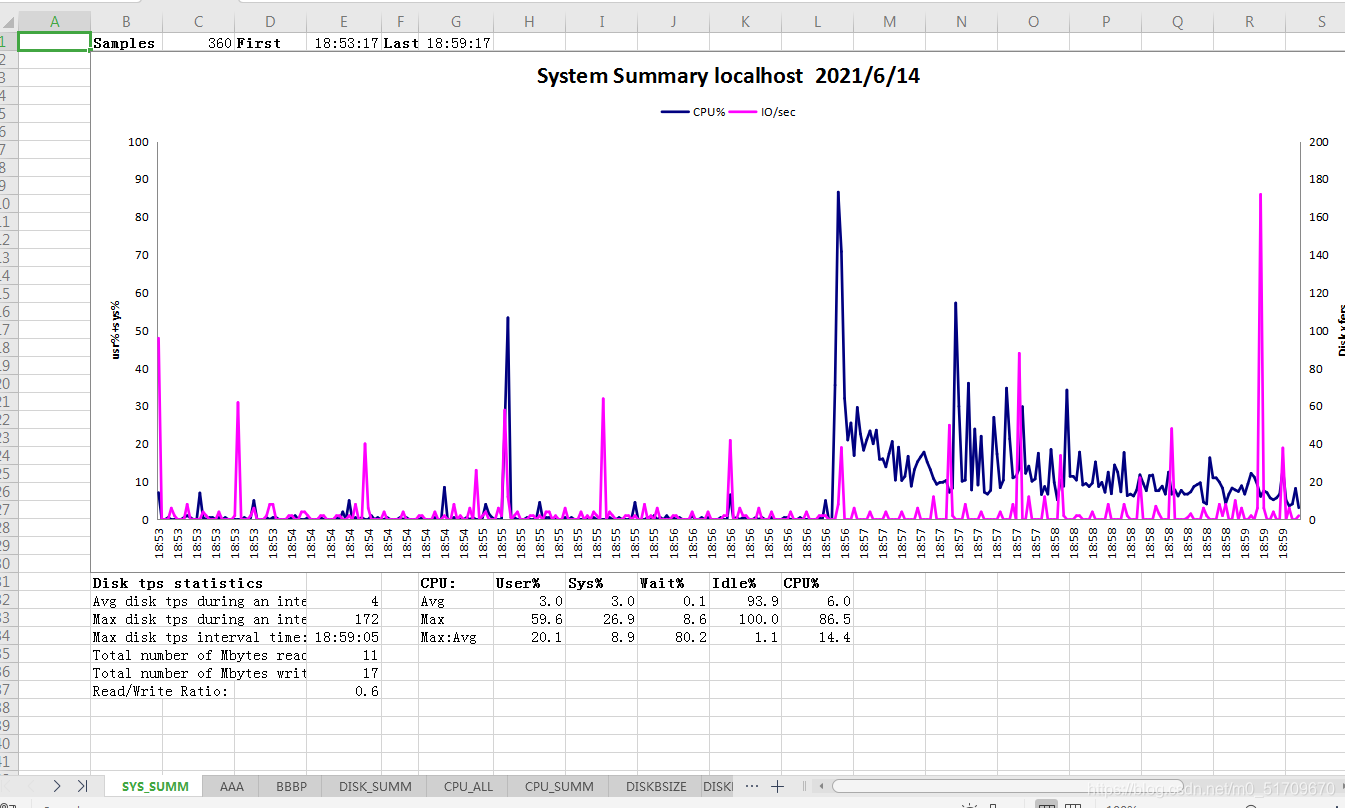Switch to the DISK_SUMM sheet

(x=375, y=787)
